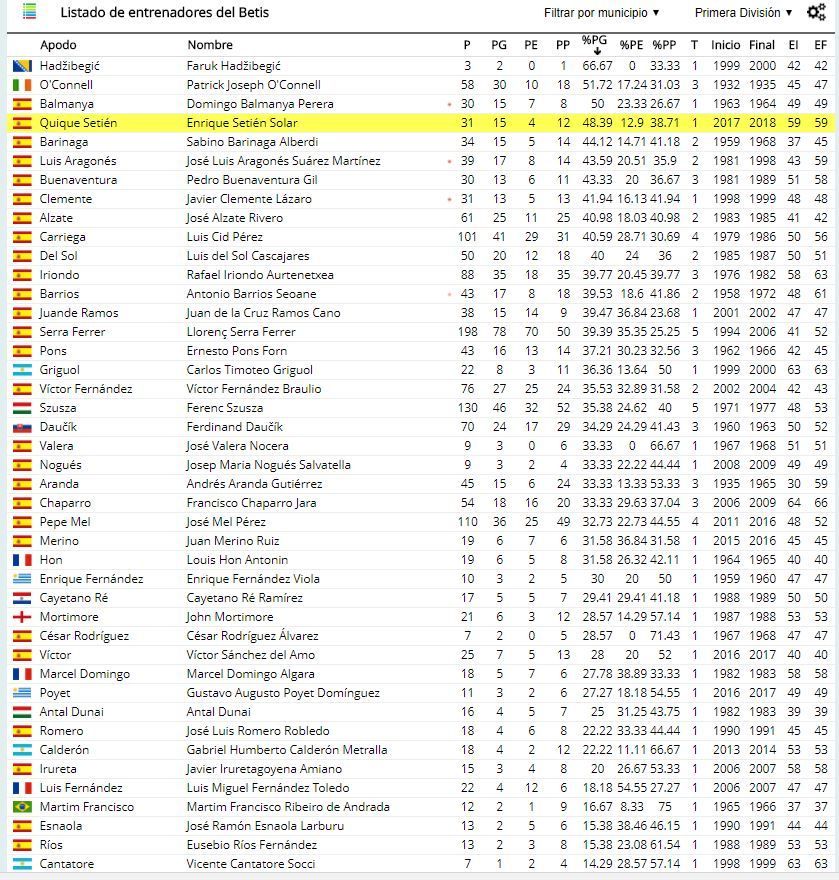Image resolution: width=839 pixels, height=880 pixels.
Task: Open the settings gears icon
Action: 816,12
